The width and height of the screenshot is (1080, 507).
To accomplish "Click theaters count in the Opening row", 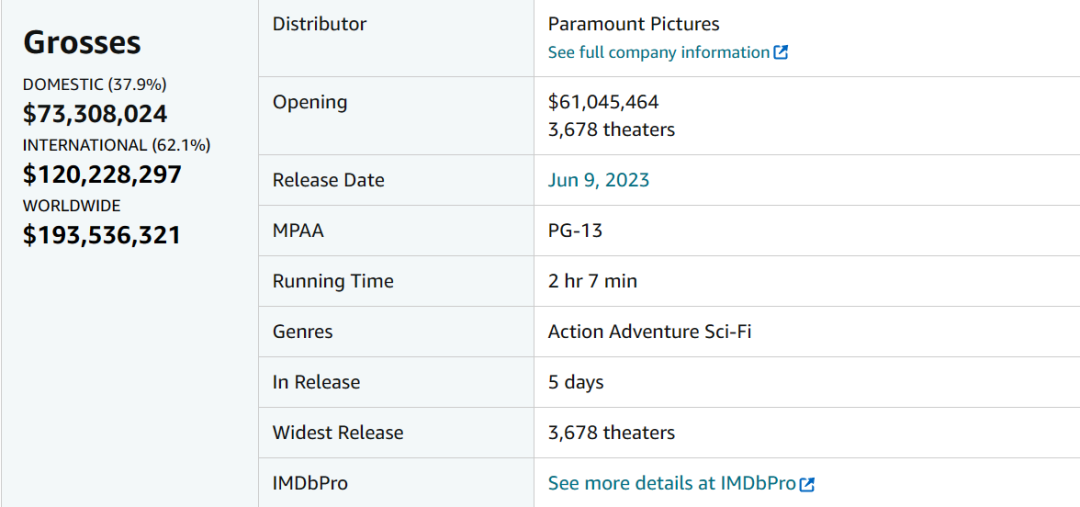I will coord(611,130).
